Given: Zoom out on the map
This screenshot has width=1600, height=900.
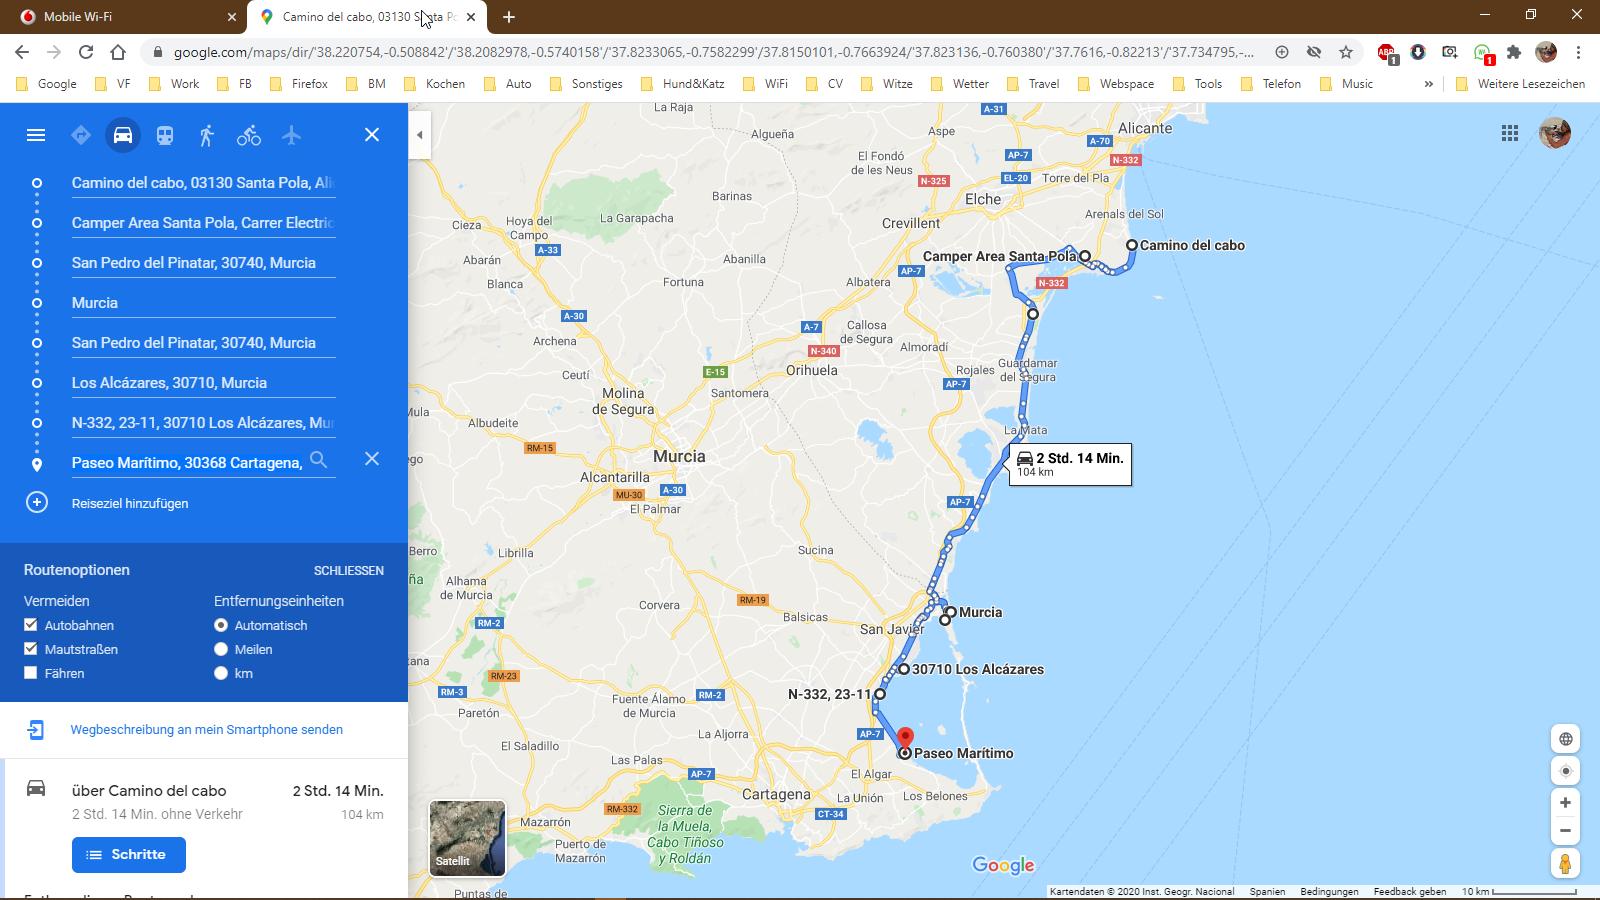Looking at the screenshot, I should pyautogui.click(x=1566, y=831).
